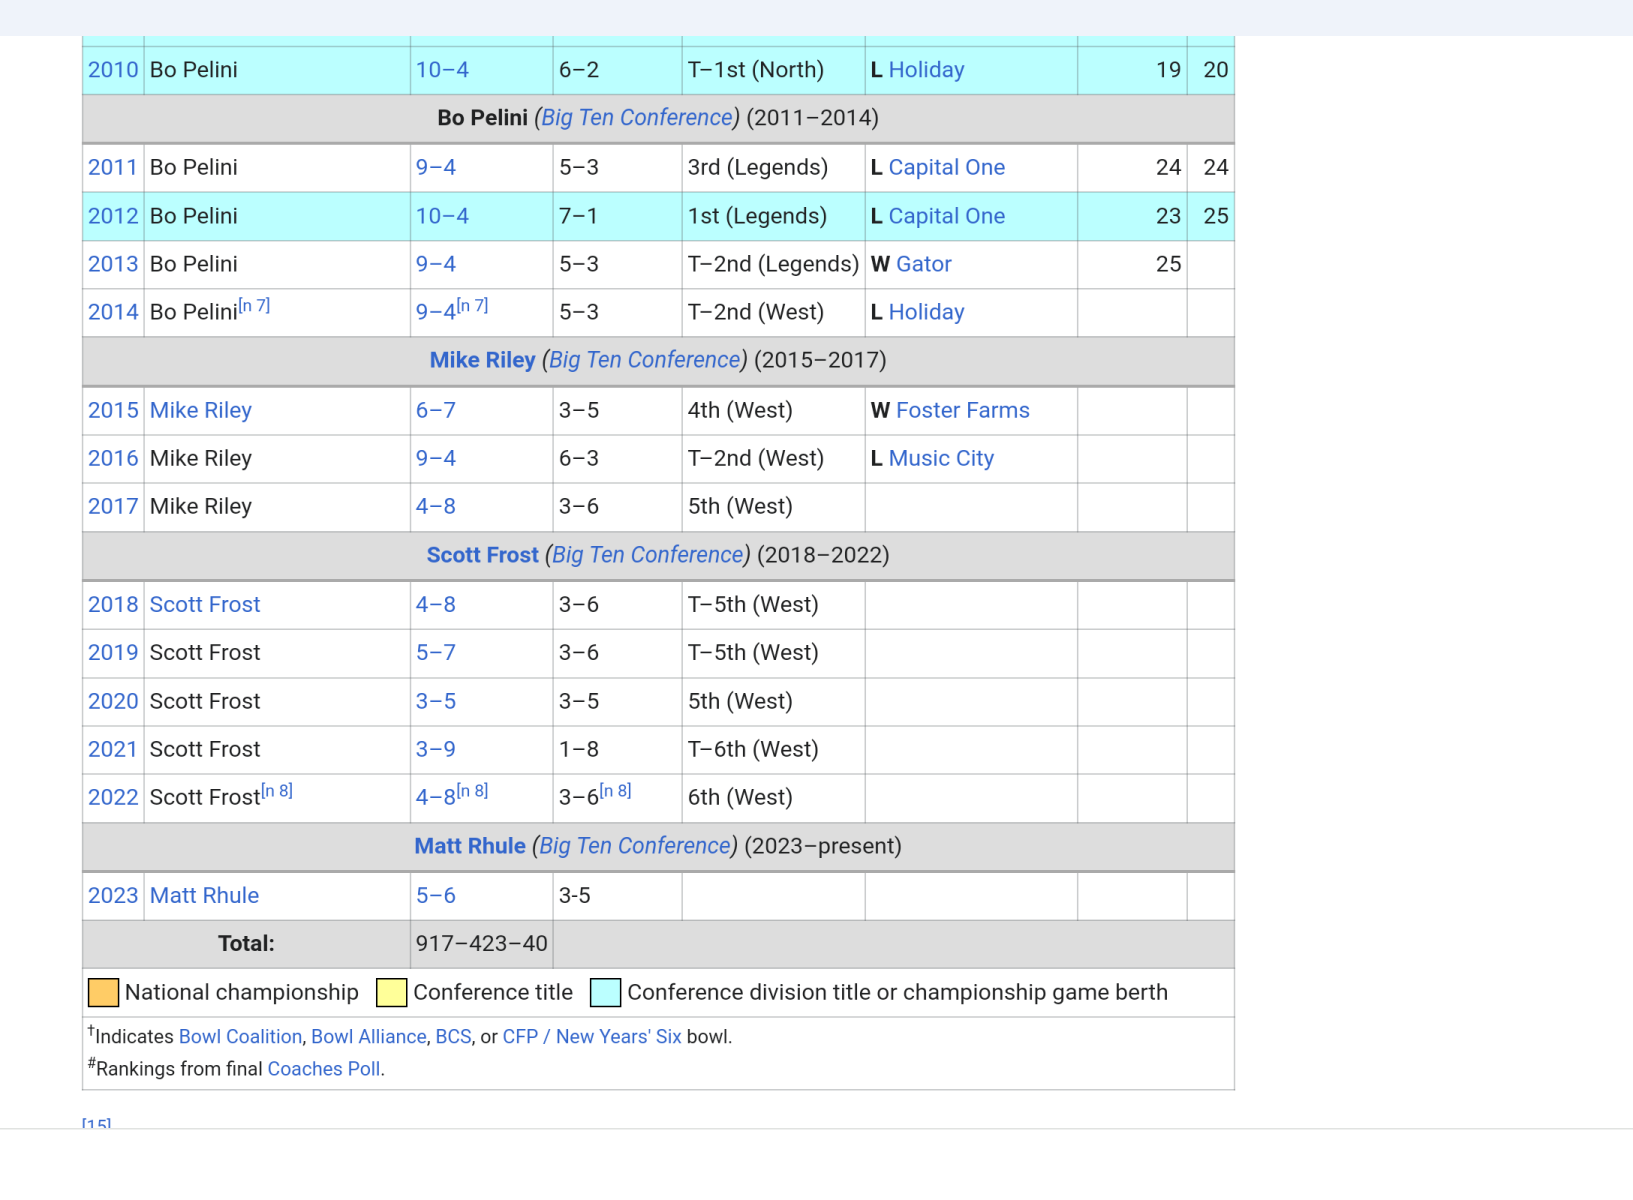Open the 2021 season link
Screen dimensions: 1633x1200
coord(113,749)
